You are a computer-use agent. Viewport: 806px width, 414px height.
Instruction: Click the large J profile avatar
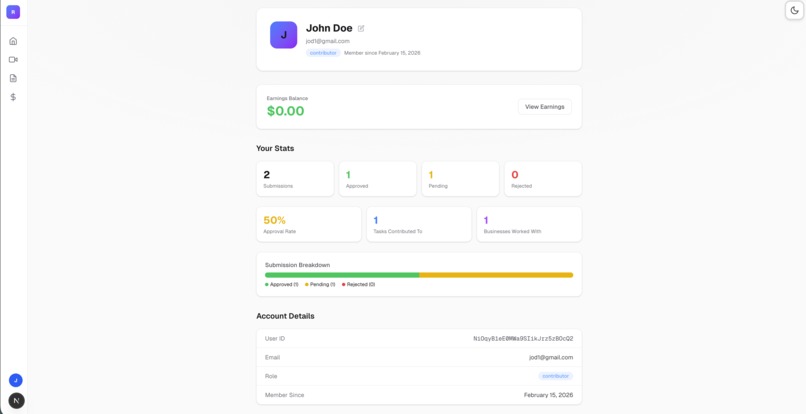pos(284,35)
